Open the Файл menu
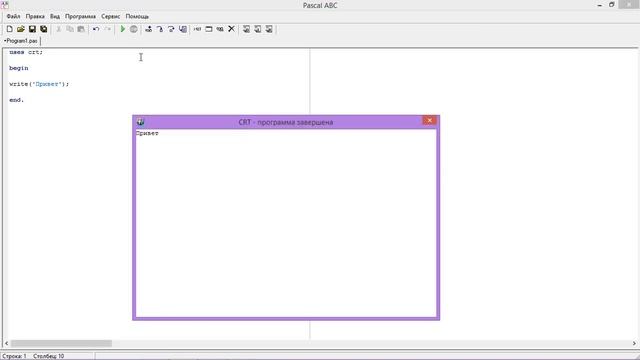Image resolution: width=640 pixels, height=360 pixels. click(13, 16)
